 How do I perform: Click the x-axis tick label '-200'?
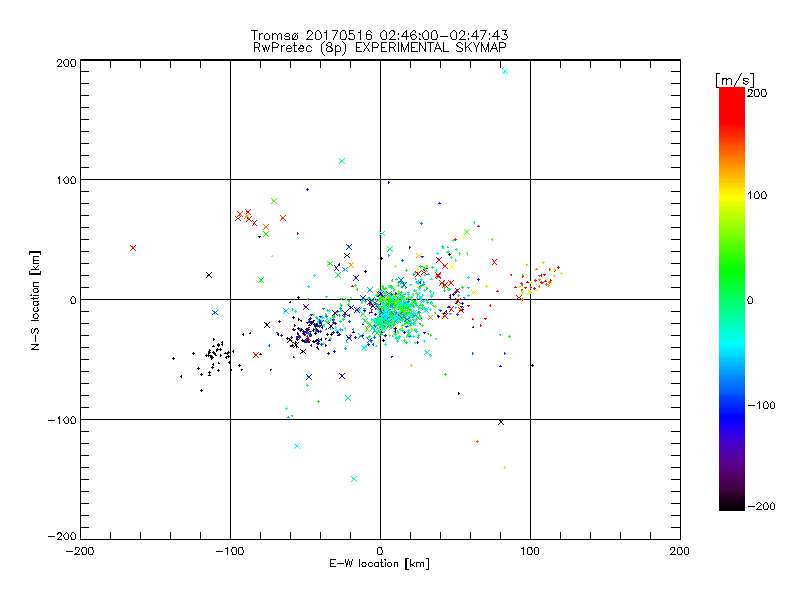[80, 551]
